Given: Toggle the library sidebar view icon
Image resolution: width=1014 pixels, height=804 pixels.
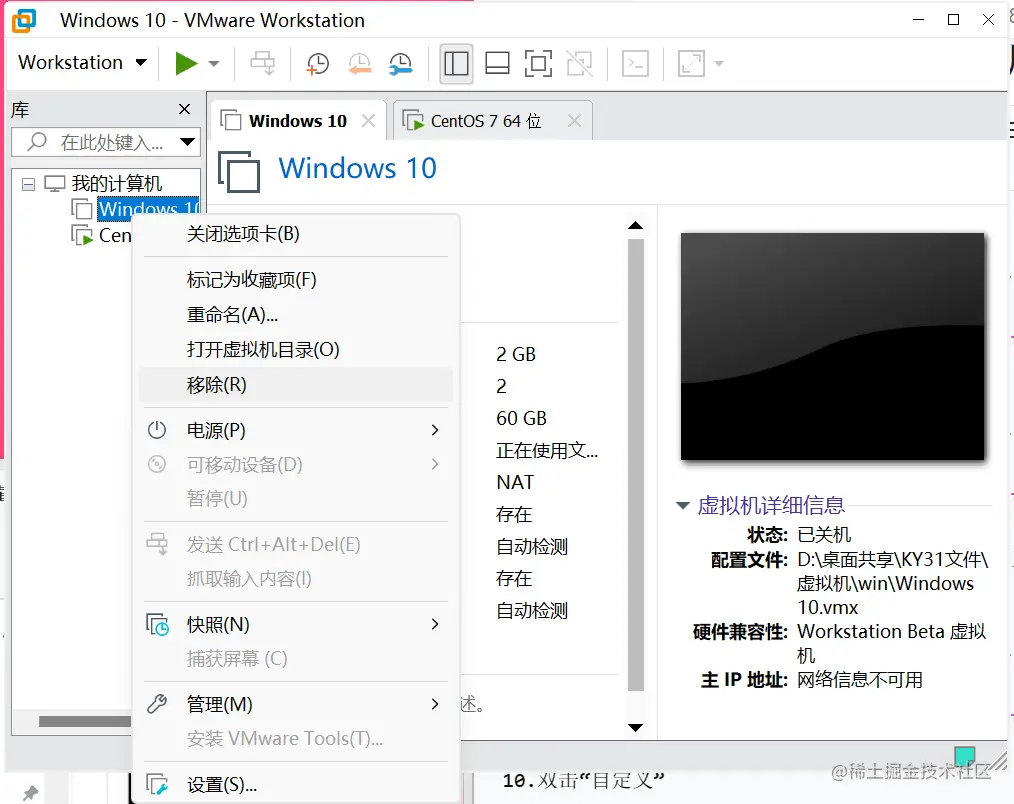Looking at the screenshot, I should pos(456,63).
